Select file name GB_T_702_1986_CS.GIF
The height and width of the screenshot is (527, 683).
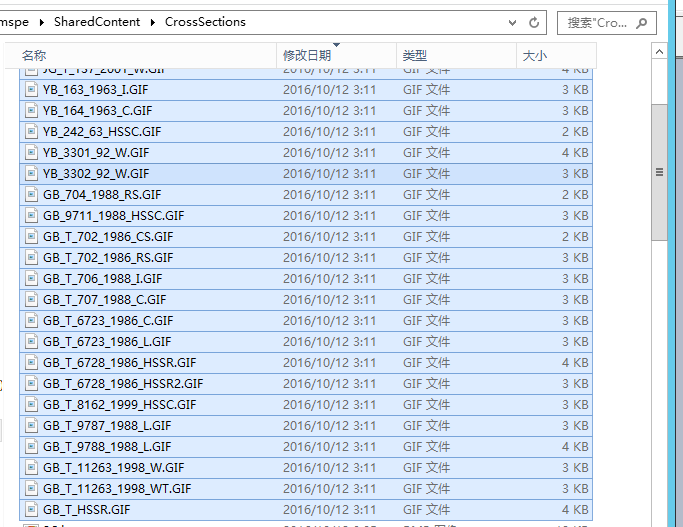pyautogui.click(x=108, y=236)
